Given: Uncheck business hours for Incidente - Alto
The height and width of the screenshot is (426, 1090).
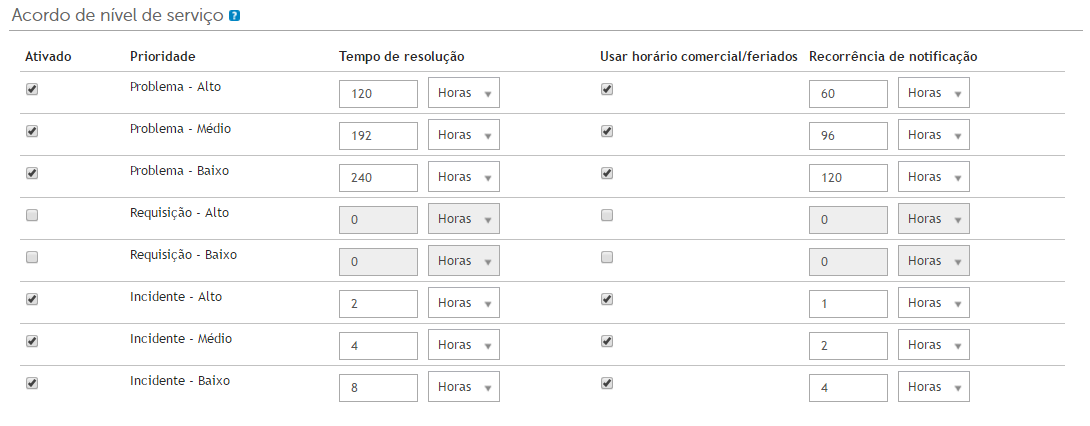Looking at the screenshot, I should (x=607, y=300).
